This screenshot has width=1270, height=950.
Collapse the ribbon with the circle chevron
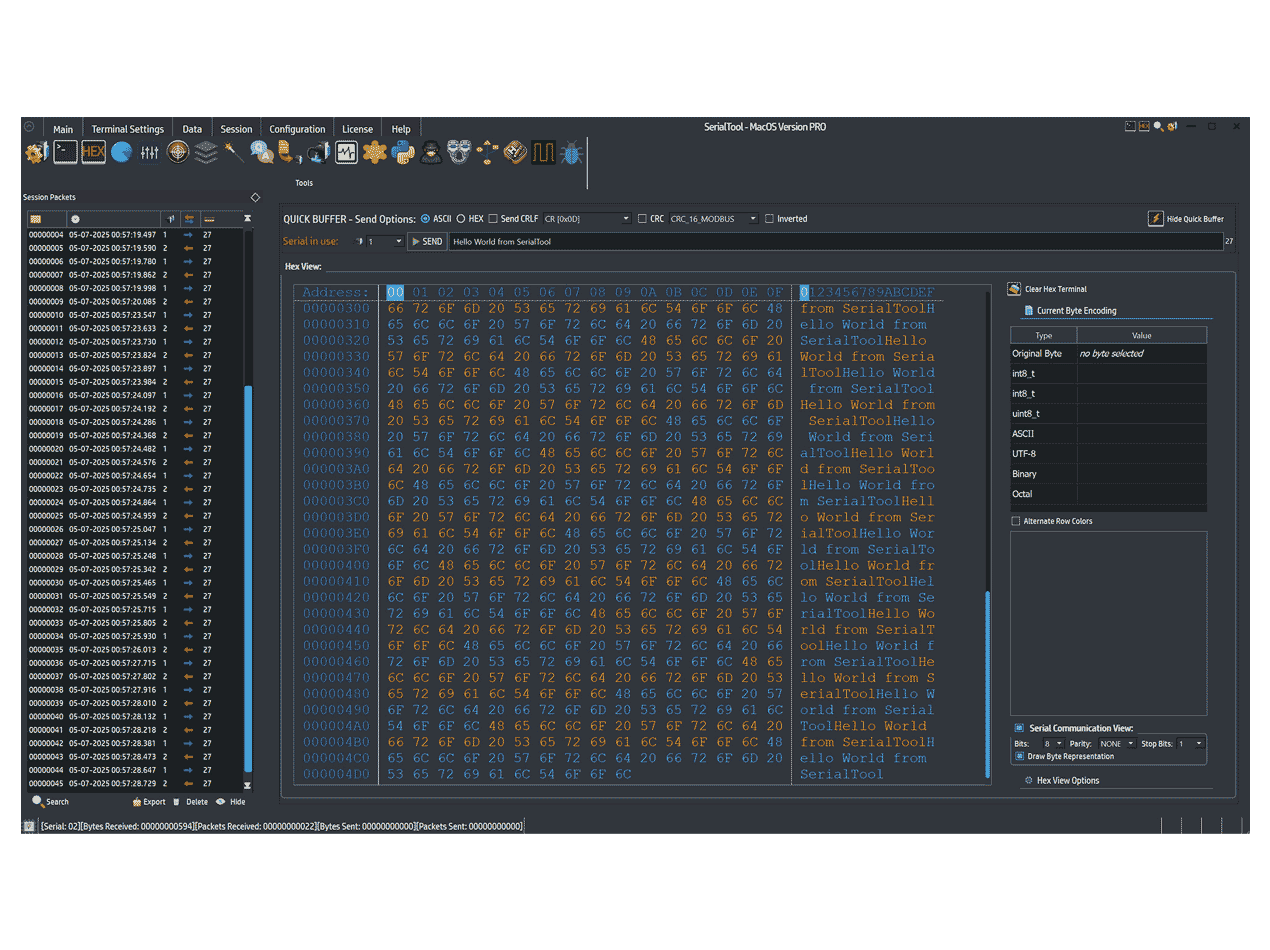click(x=29, y=127)
